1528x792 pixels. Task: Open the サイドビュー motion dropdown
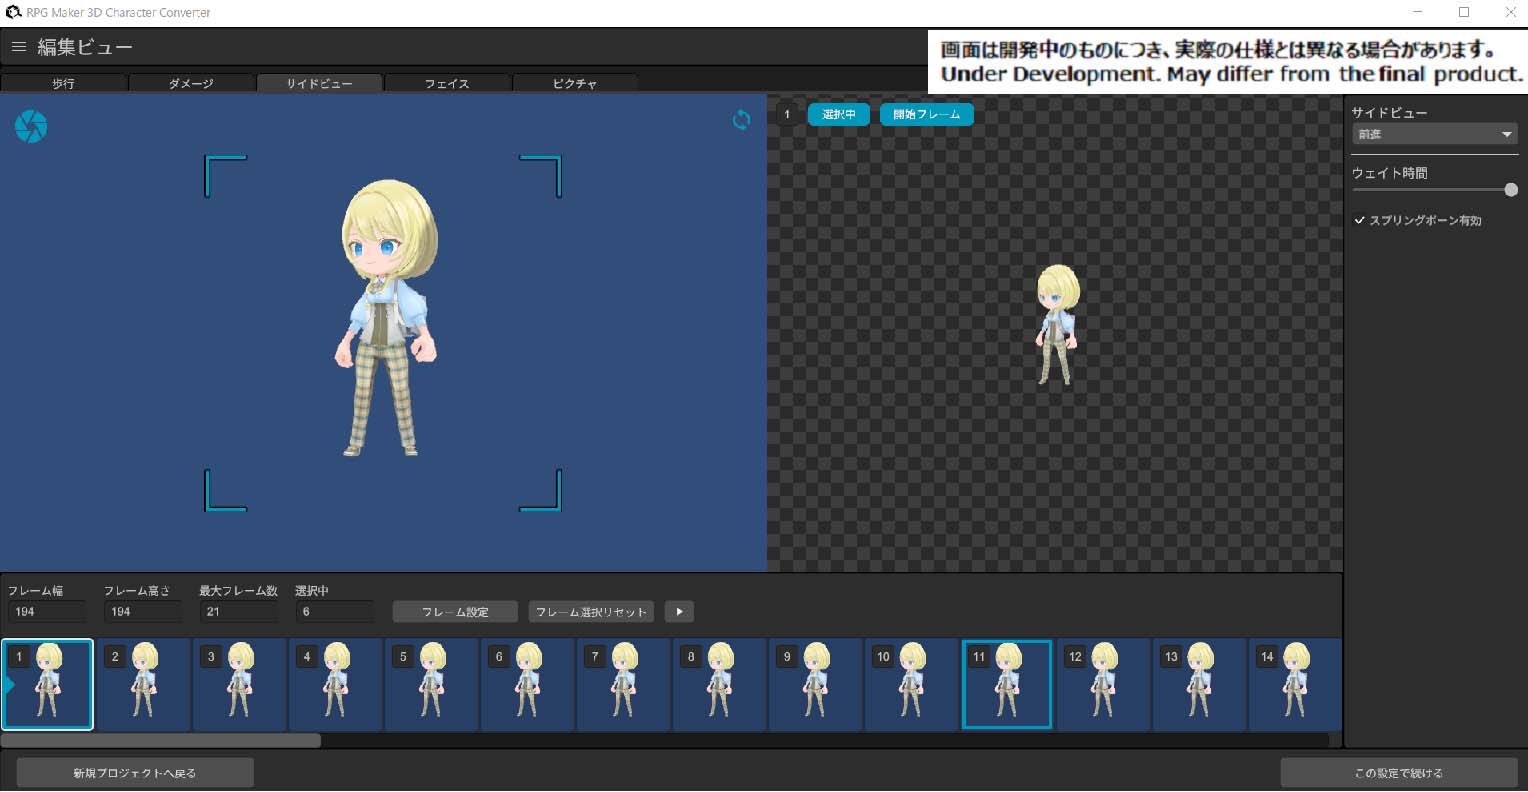[1434, 134]
